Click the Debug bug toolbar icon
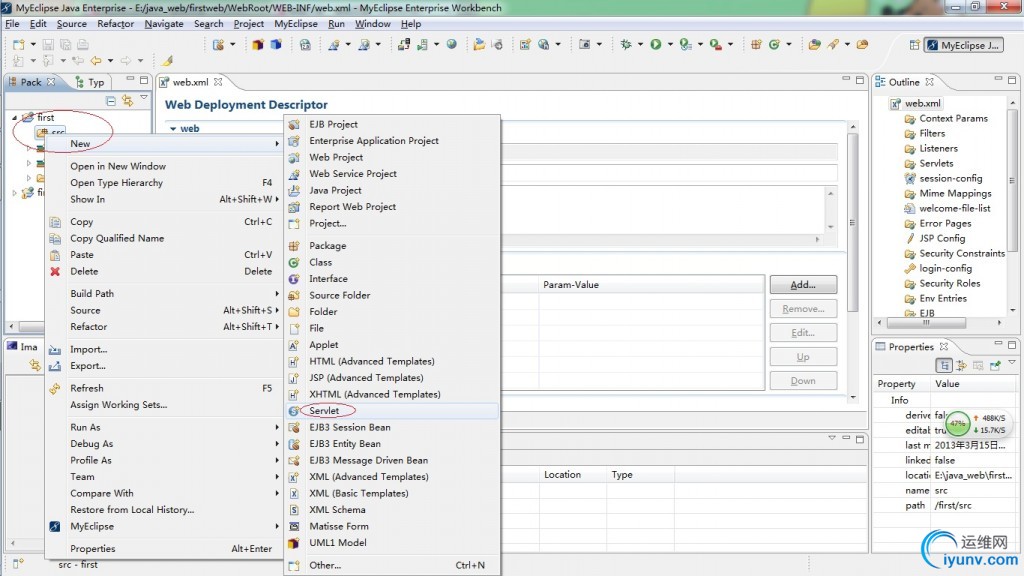 point(626,44)
